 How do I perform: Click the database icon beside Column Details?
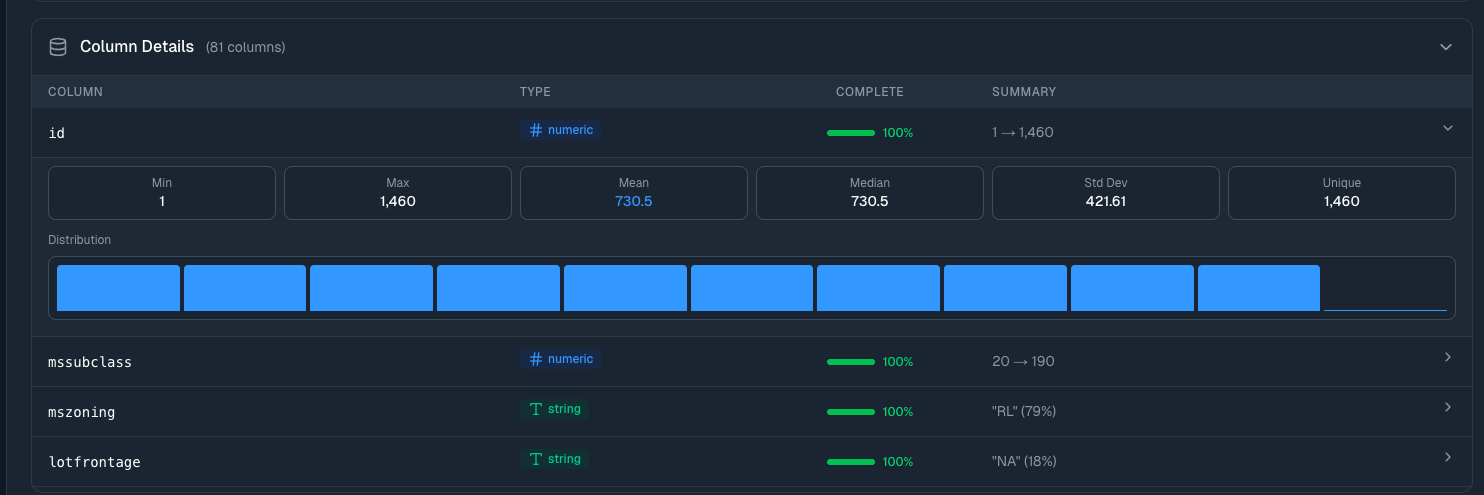click(x=58, y=47)
